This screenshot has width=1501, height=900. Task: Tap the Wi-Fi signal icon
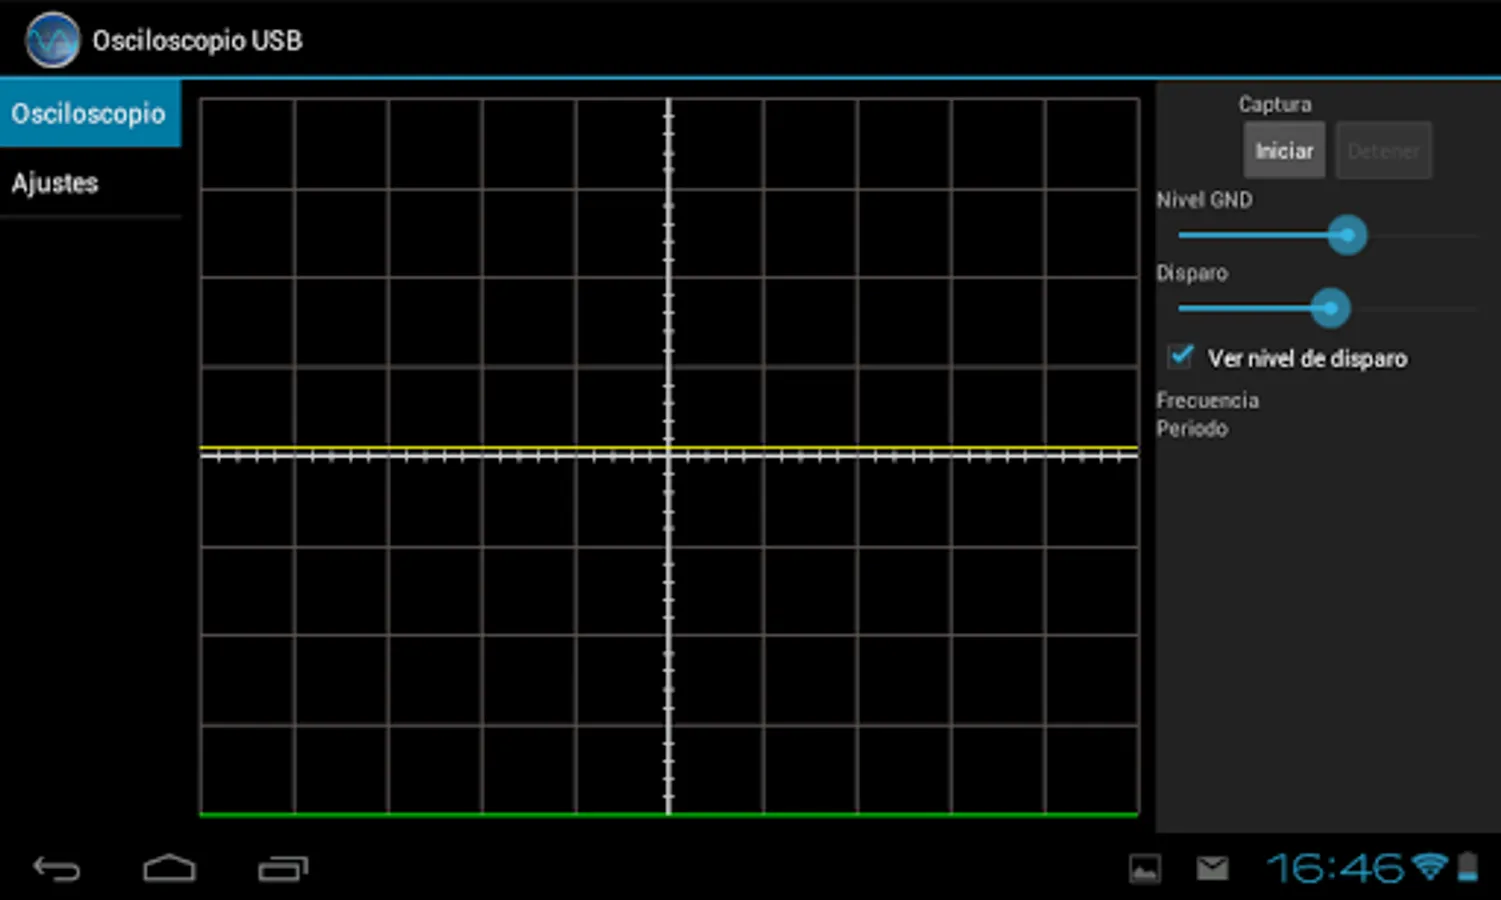[1430, 866]
